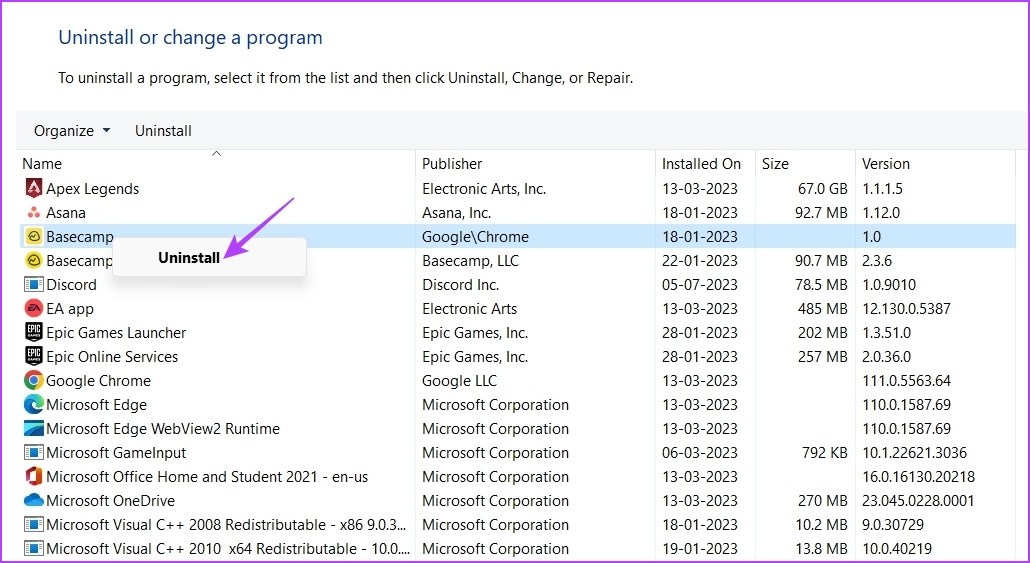The width and height of the screenshot is (1030, 563).
Task: Click the EA app icon
Action: click(x=34, y=309)
